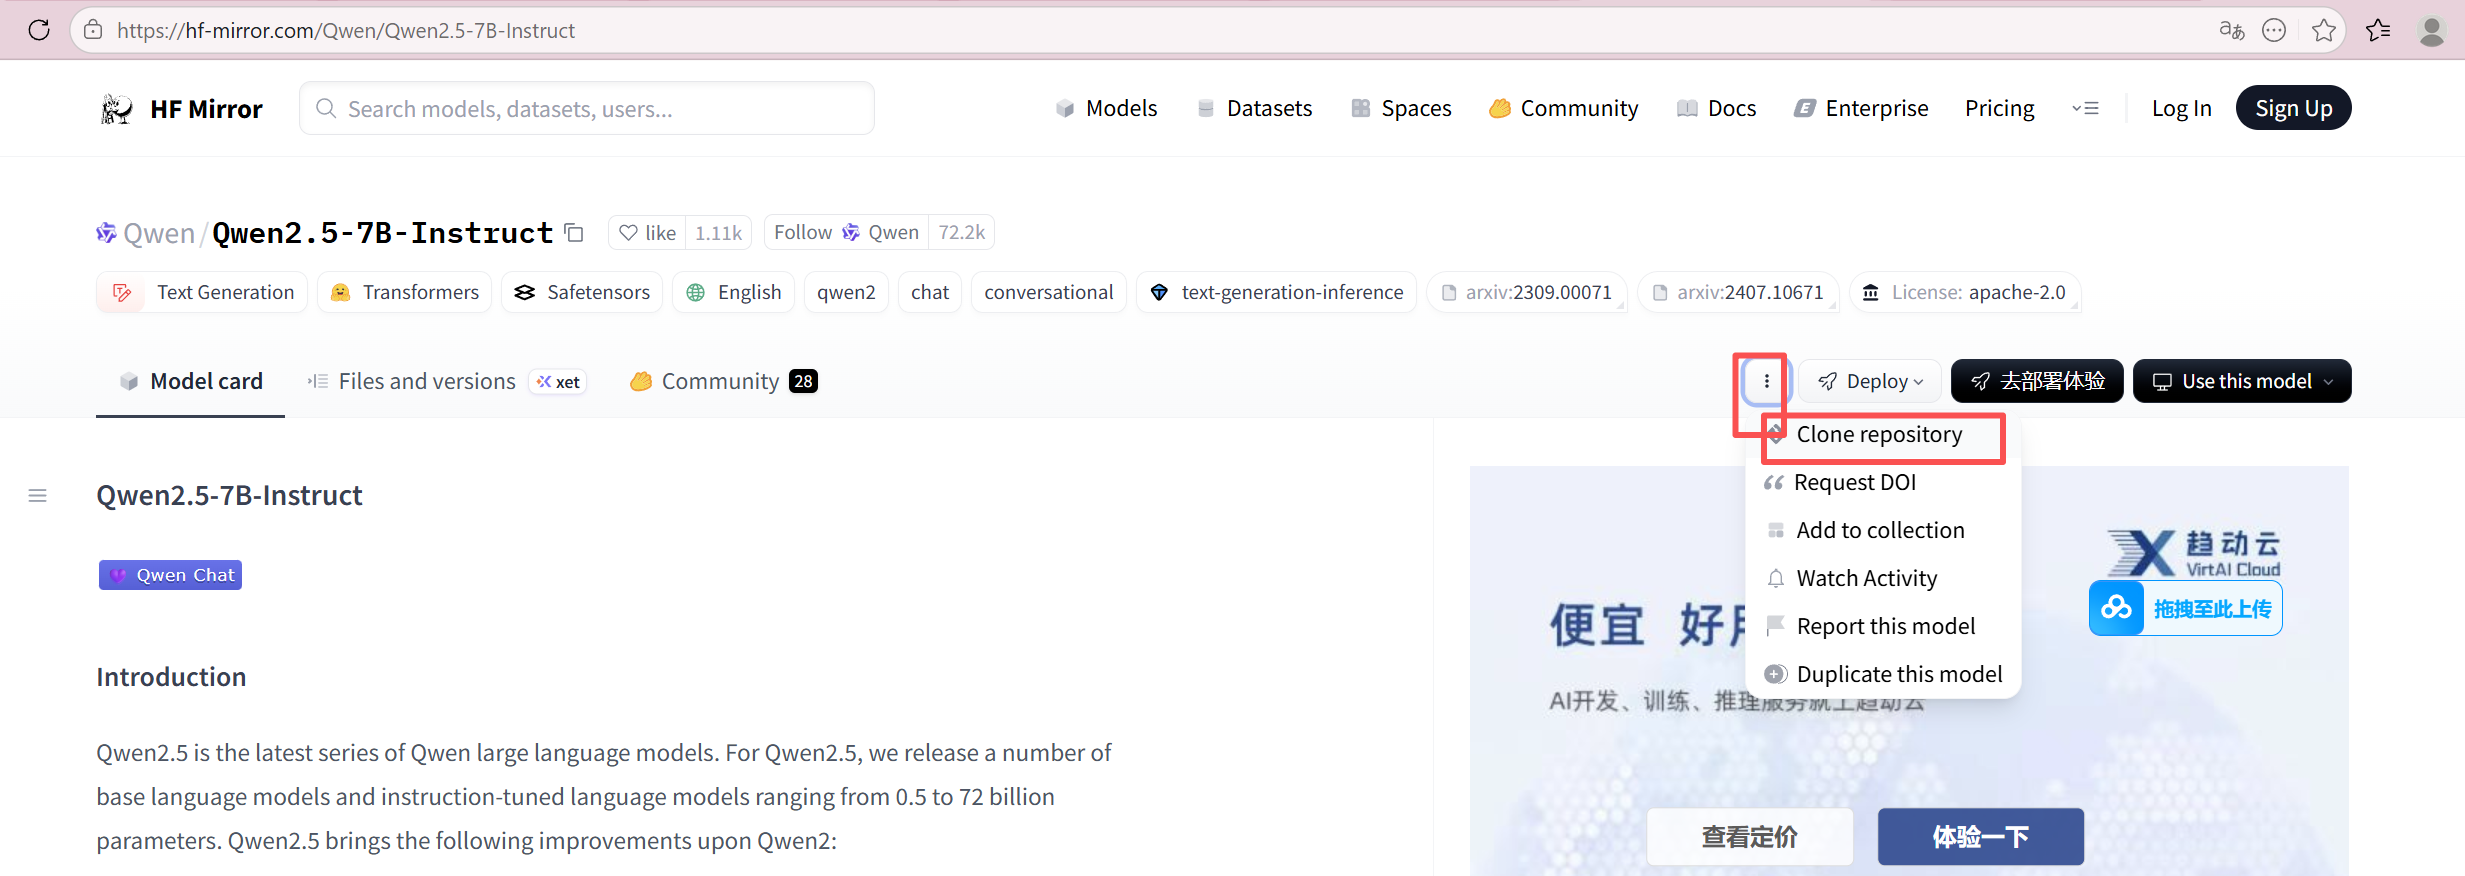
Task: Open the arxiv:2309.00071 tag
Action: pos(1526,292)
